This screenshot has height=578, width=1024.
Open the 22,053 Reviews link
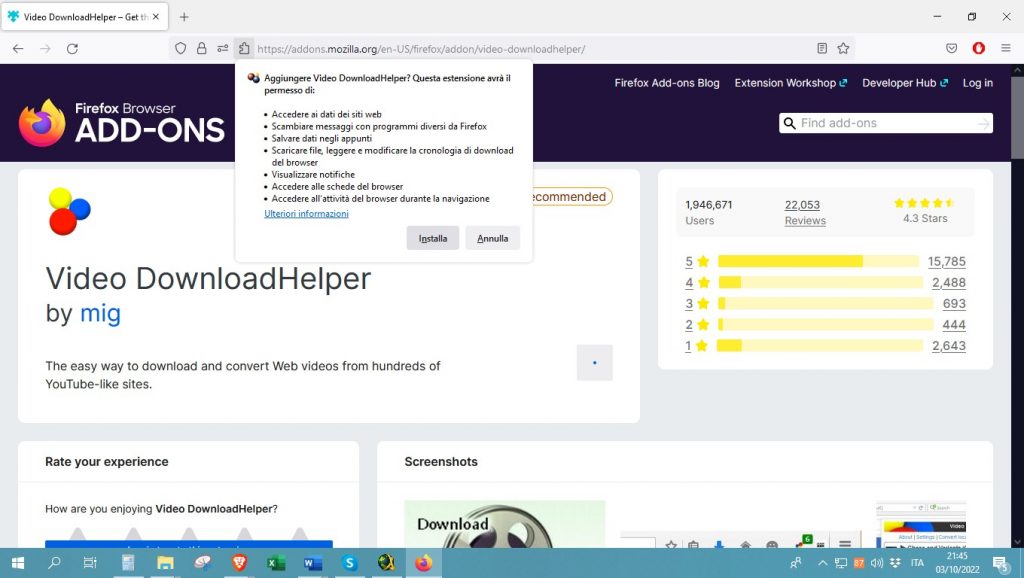tap(804, 212)
